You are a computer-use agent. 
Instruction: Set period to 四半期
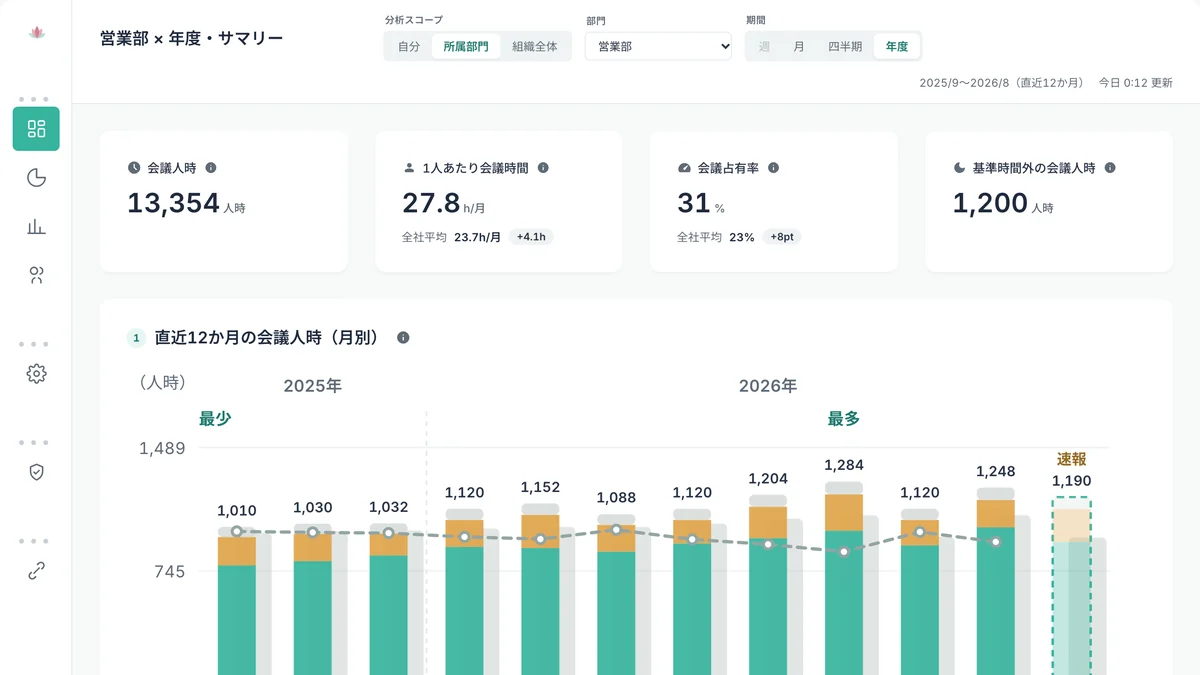pos(845,46)
